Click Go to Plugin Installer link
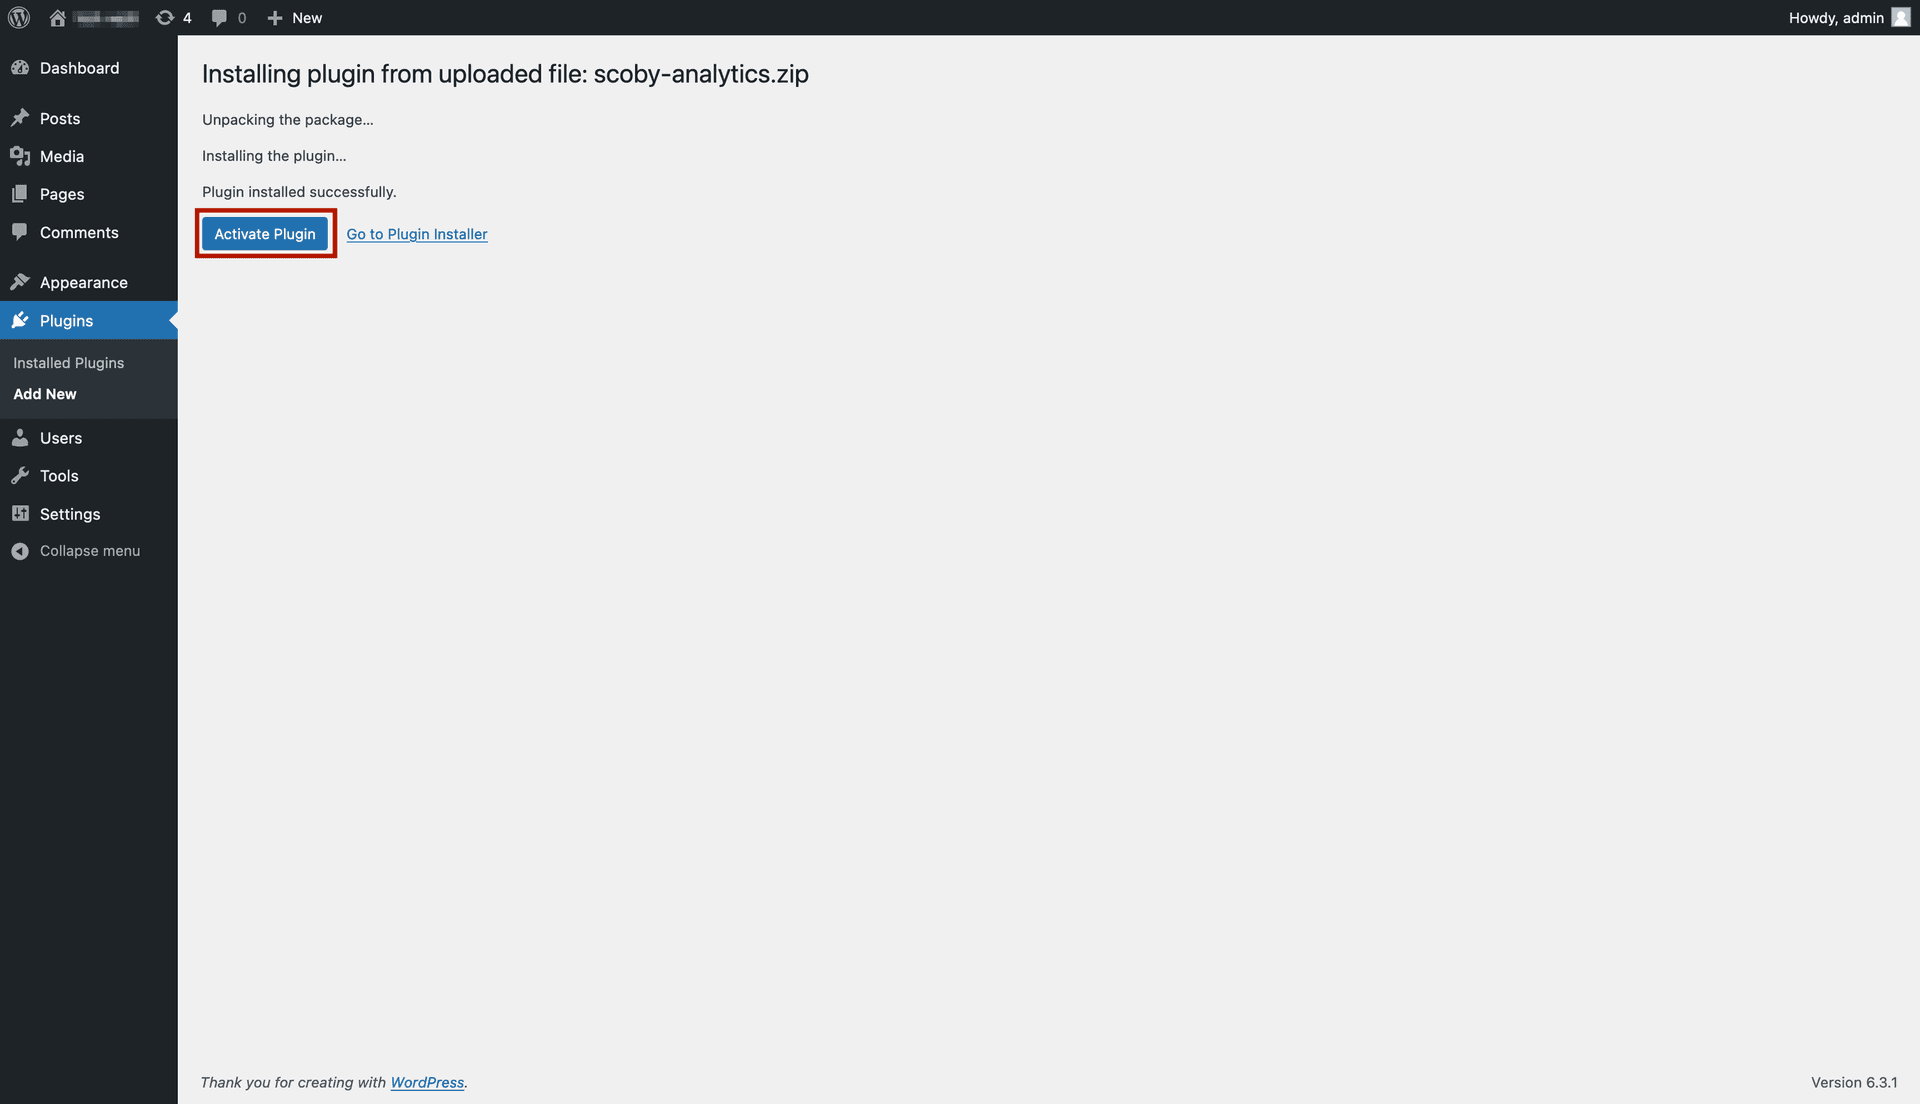The height and width of the screenshot is (1104, 1920). [417, 233]
